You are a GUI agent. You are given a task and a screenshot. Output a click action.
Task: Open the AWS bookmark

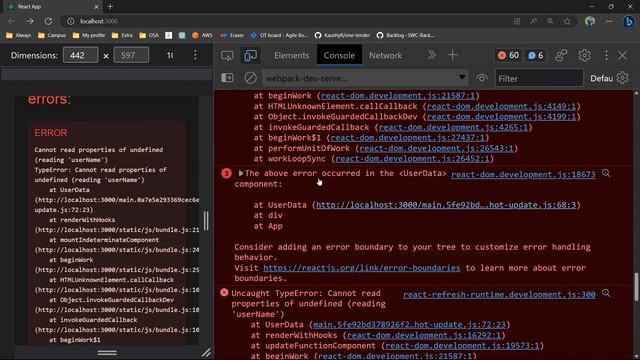(202, 36)
